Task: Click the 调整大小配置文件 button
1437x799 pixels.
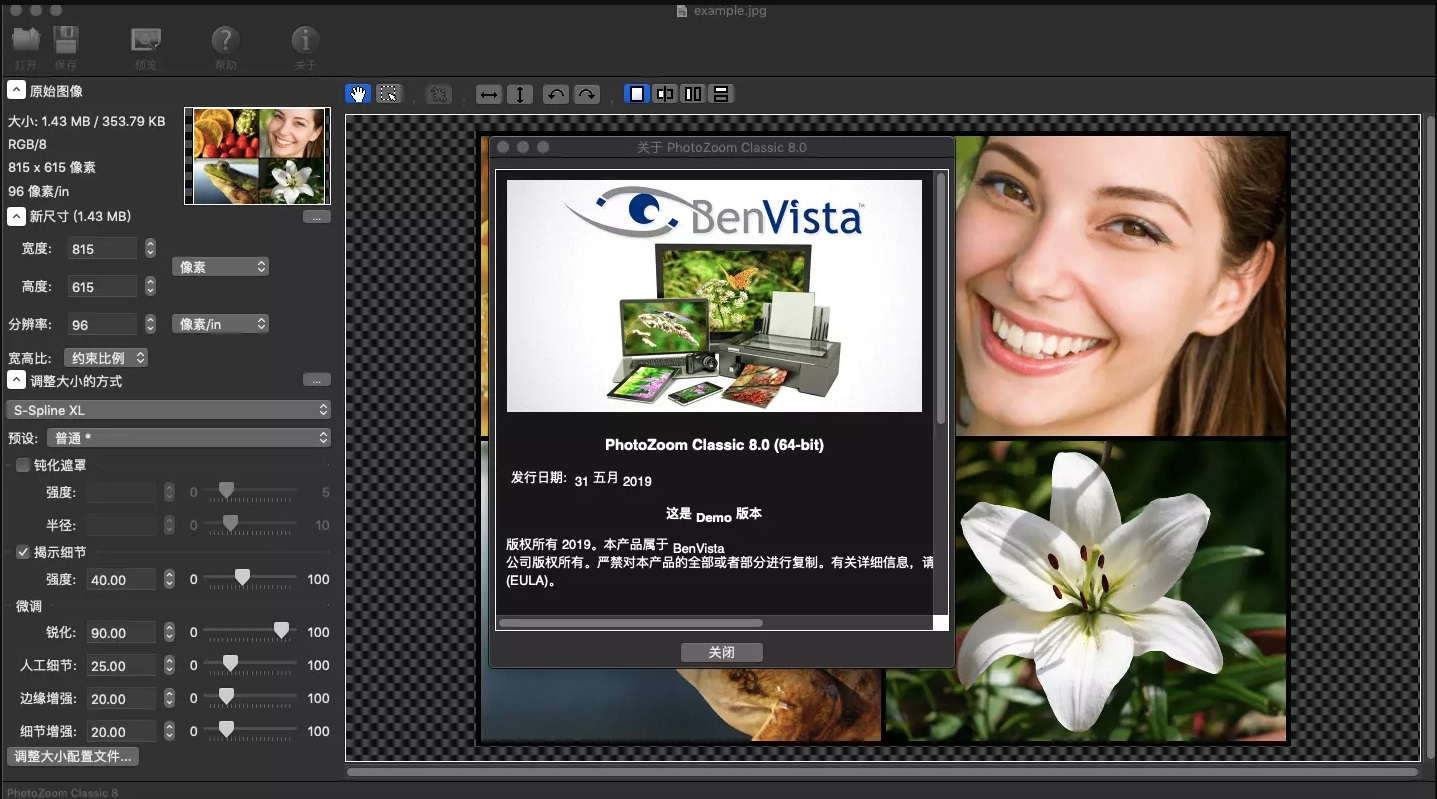Action: [72, 756]
